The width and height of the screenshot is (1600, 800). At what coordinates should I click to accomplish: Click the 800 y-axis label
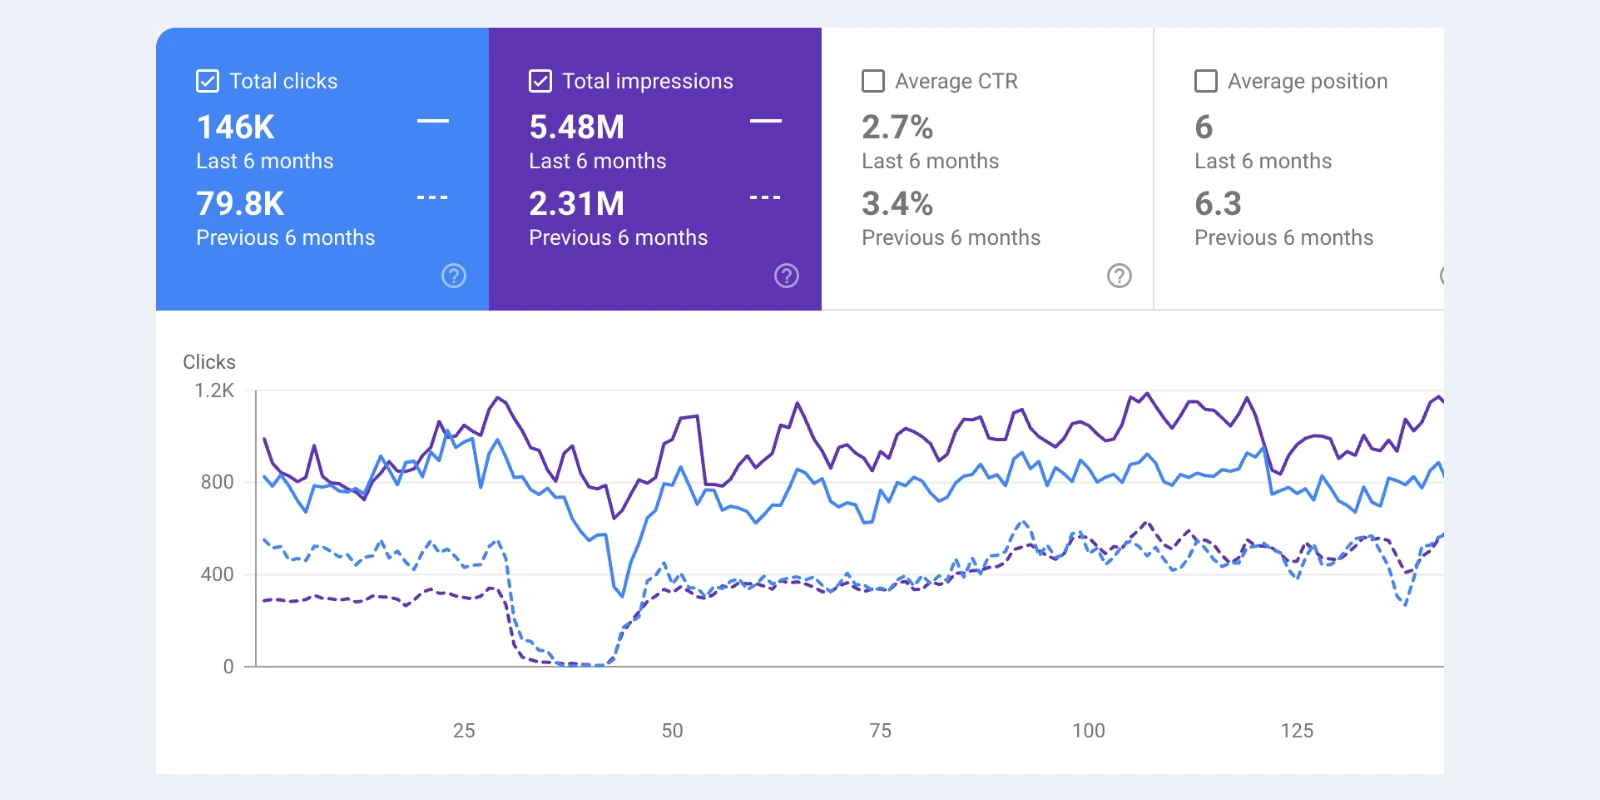point(217,482)
